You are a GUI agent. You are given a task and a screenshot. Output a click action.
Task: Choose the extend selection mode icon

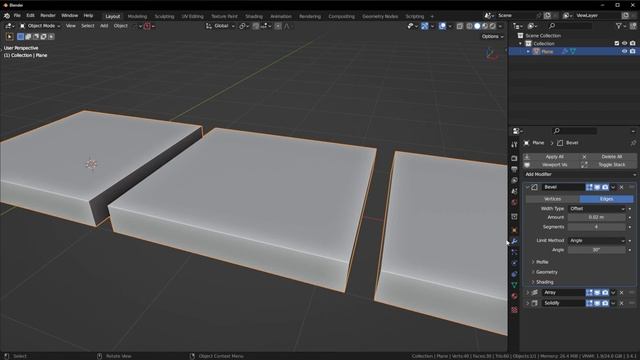click(x=28, y=37)
